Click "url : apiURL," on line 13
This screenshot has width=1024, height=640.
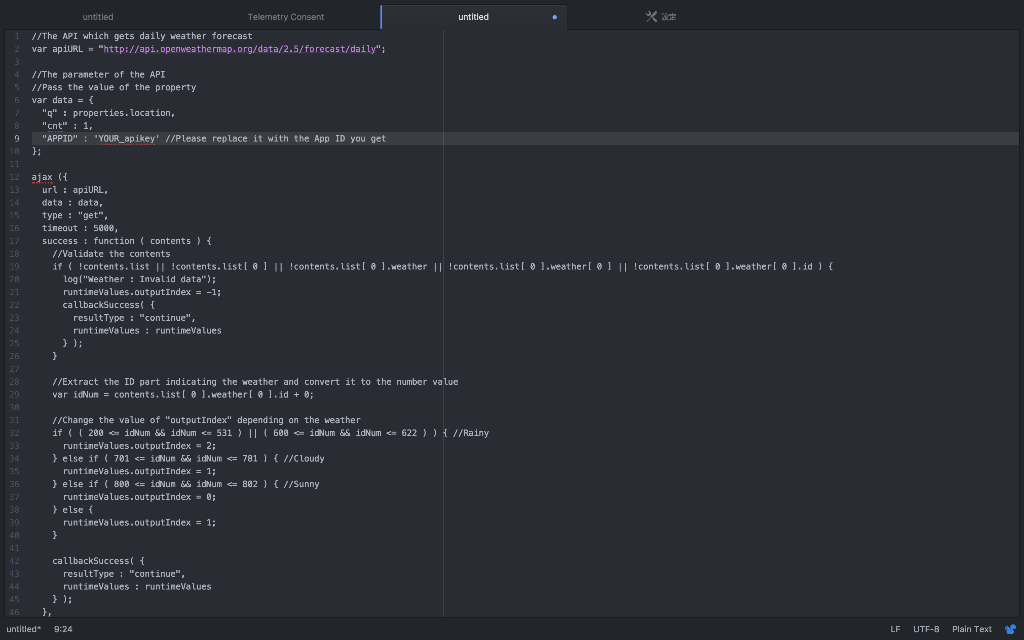pos(75,190)
